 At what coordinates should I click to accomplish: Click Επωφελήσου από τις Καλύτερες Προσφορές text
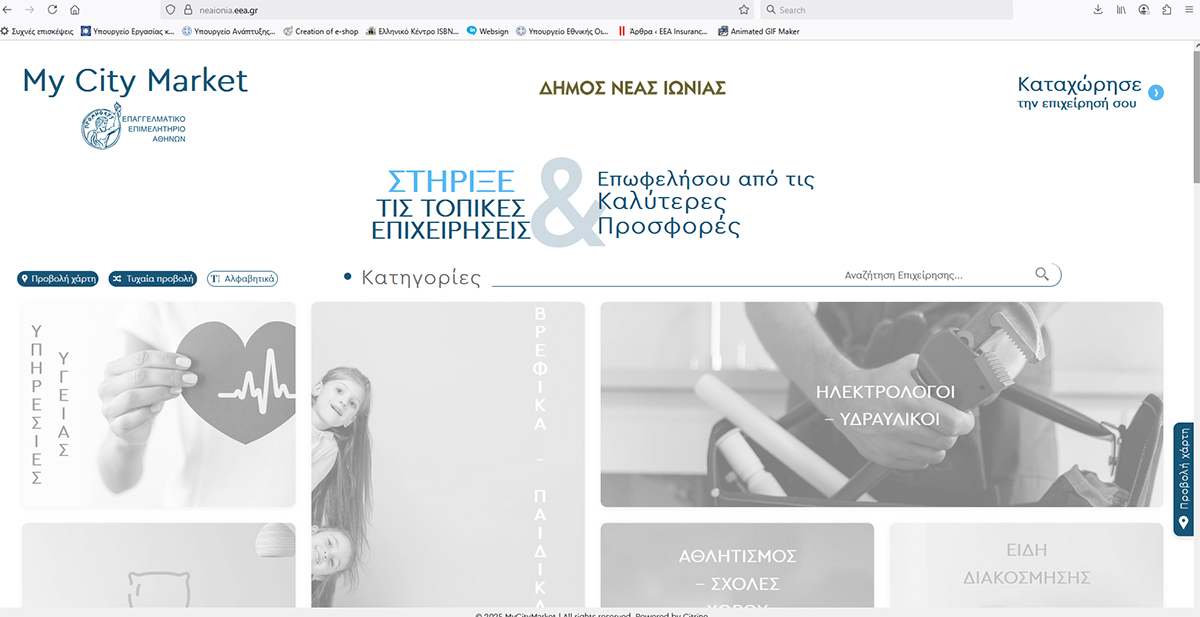(705, 203)
